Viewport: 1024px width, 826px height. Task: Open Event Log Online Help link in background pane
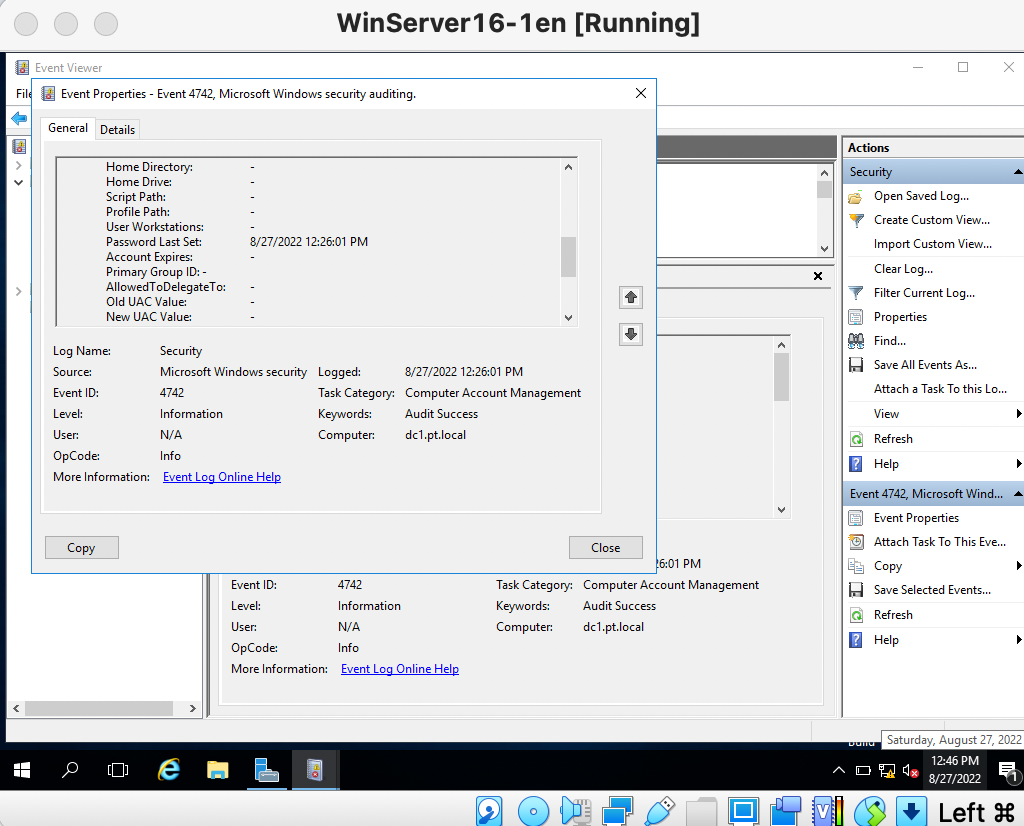click(x=400, y=669)
